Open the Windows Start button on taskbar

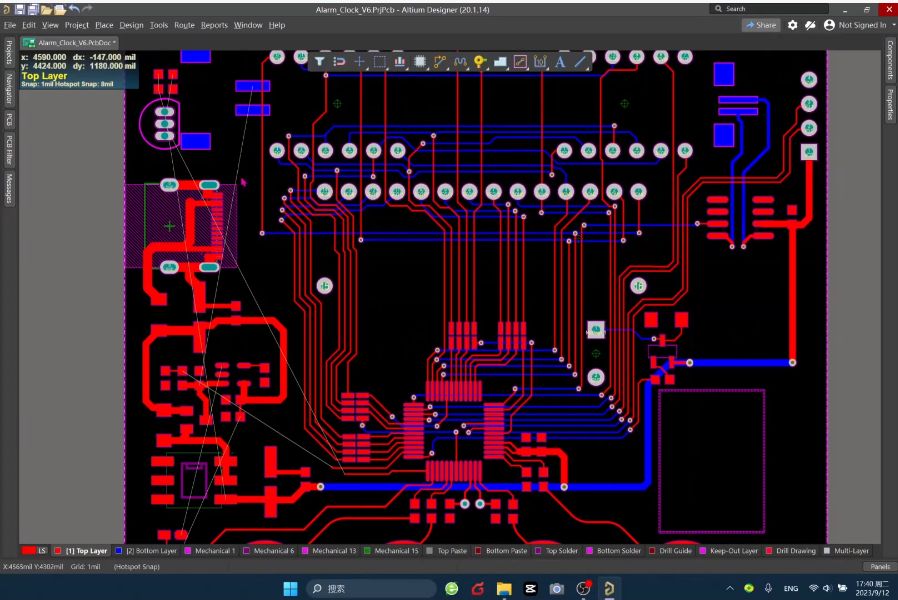(x=290, y=588)
